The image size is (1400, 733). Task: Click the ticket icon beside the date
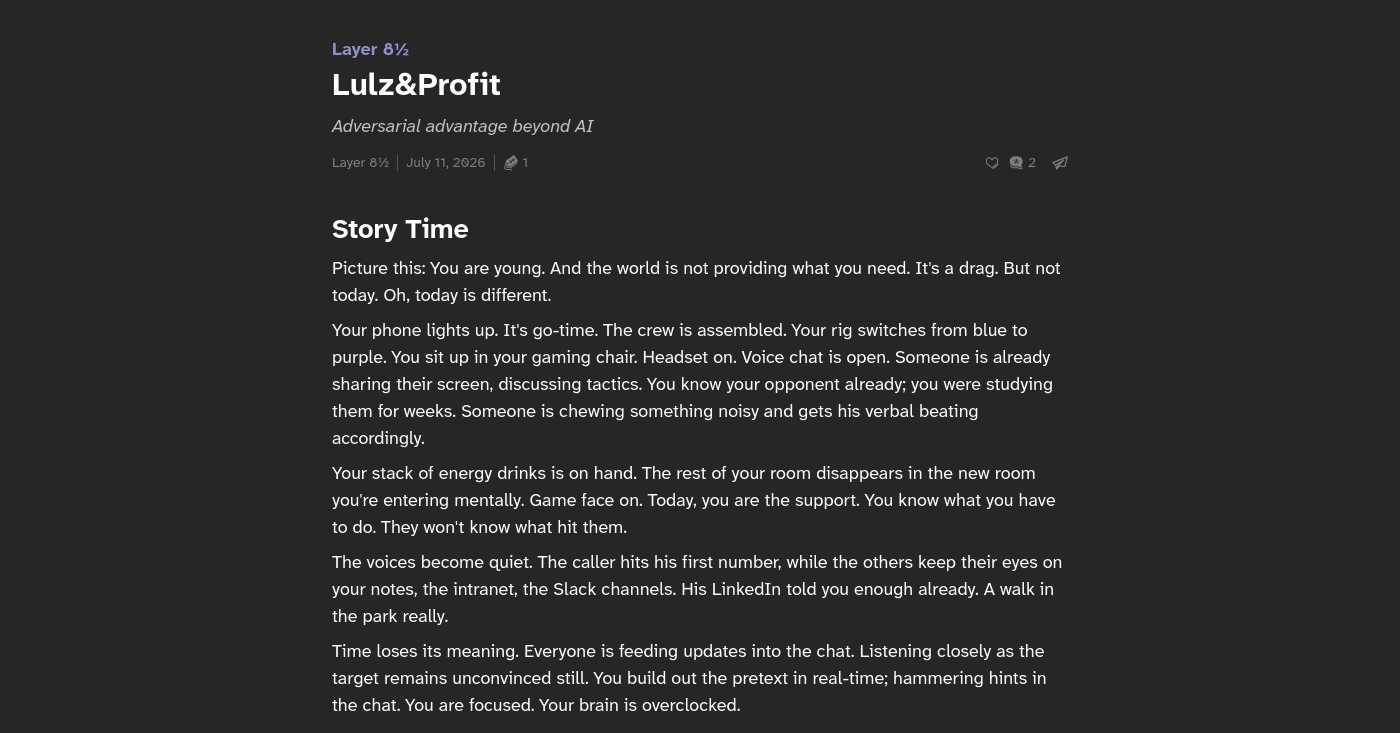coord(511,163)
